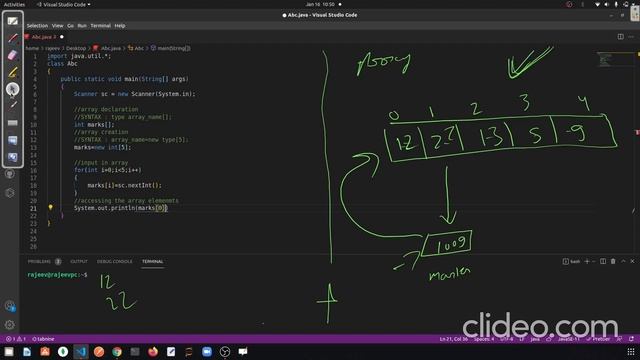Open Visual Studio Code app menu in top bar
The image size is (640, 360).
click(x=64, y=4)
